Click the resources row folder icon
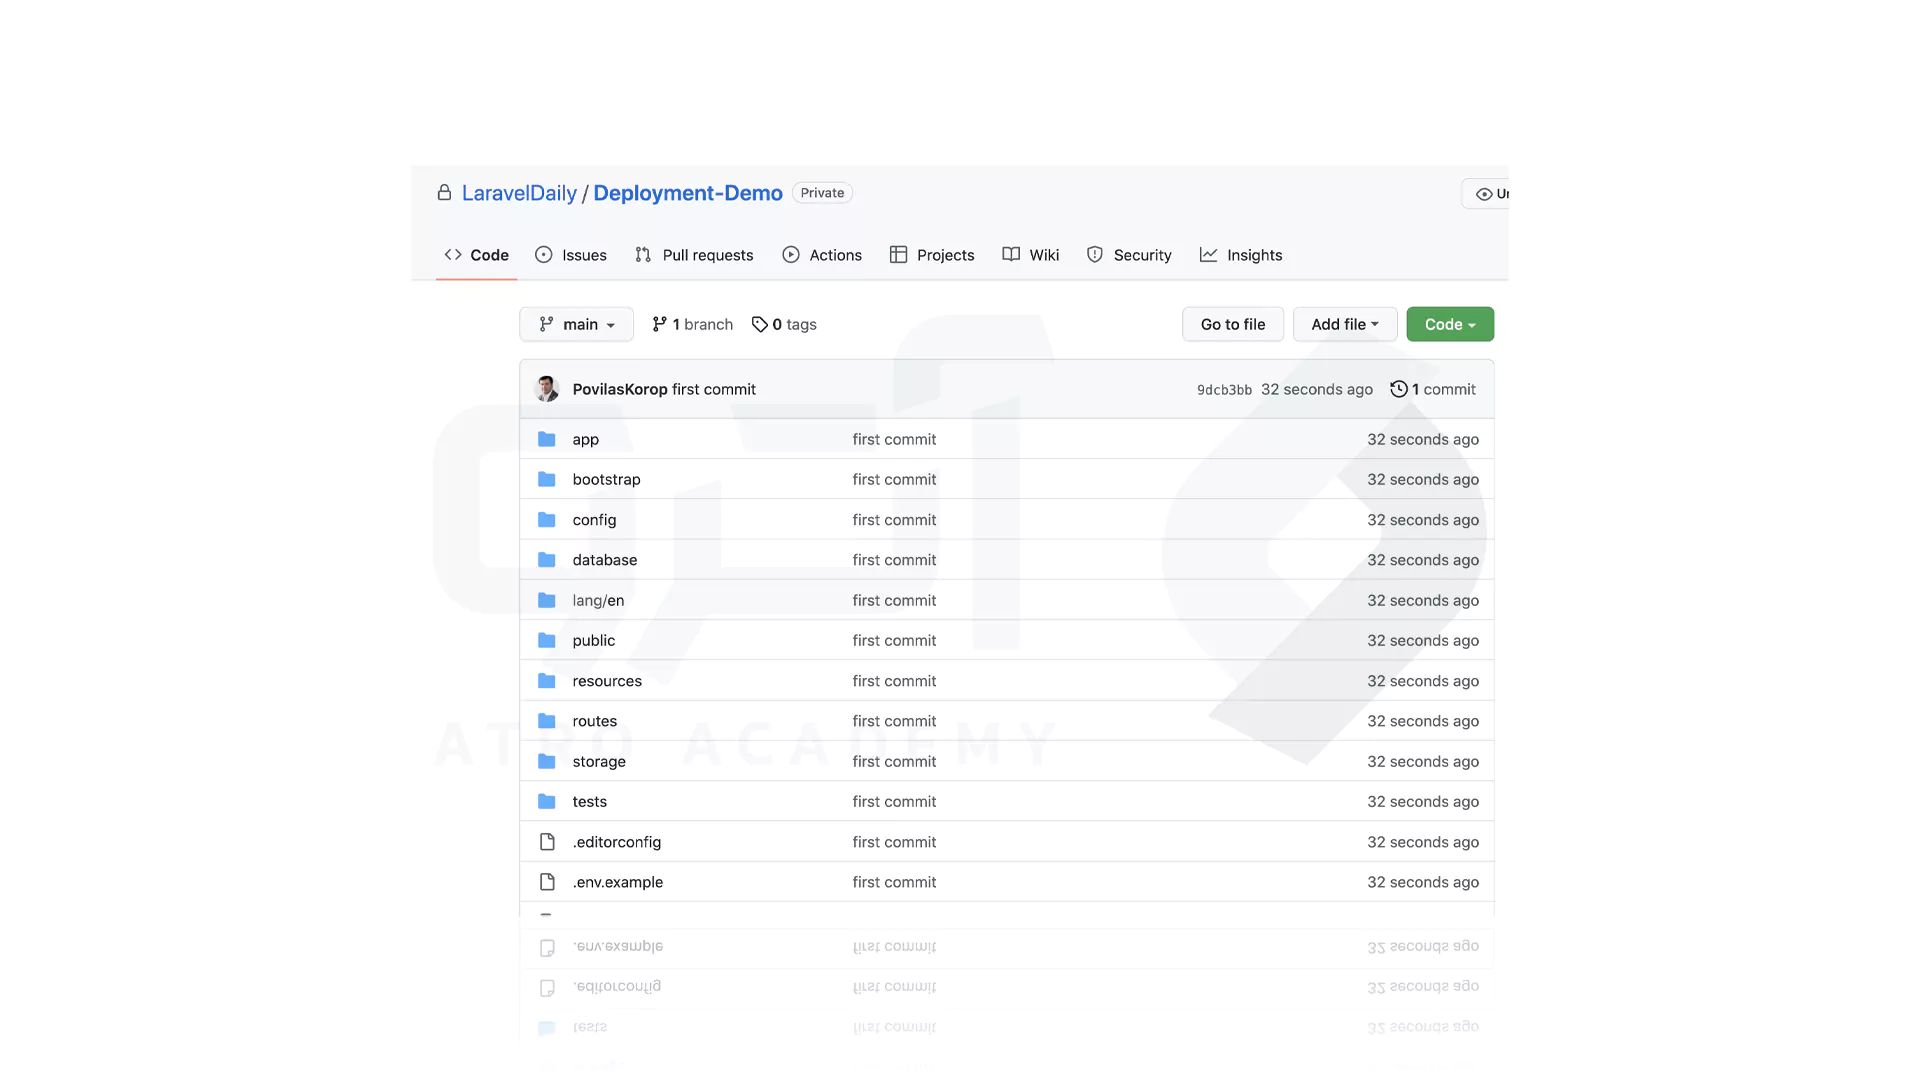This screenshot has height=1080, width=1920. pyautogui.click(x=547, y=681)
